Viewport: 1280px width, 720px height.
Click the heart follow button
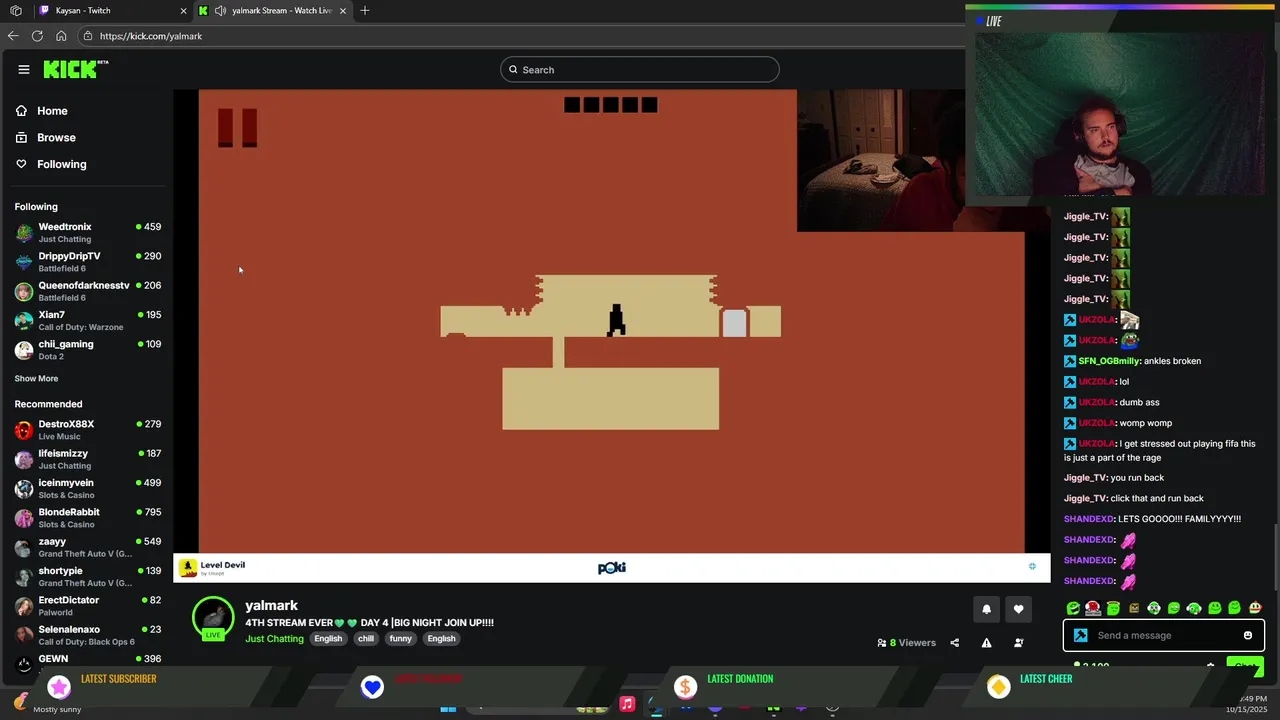tap(1018, 609)
